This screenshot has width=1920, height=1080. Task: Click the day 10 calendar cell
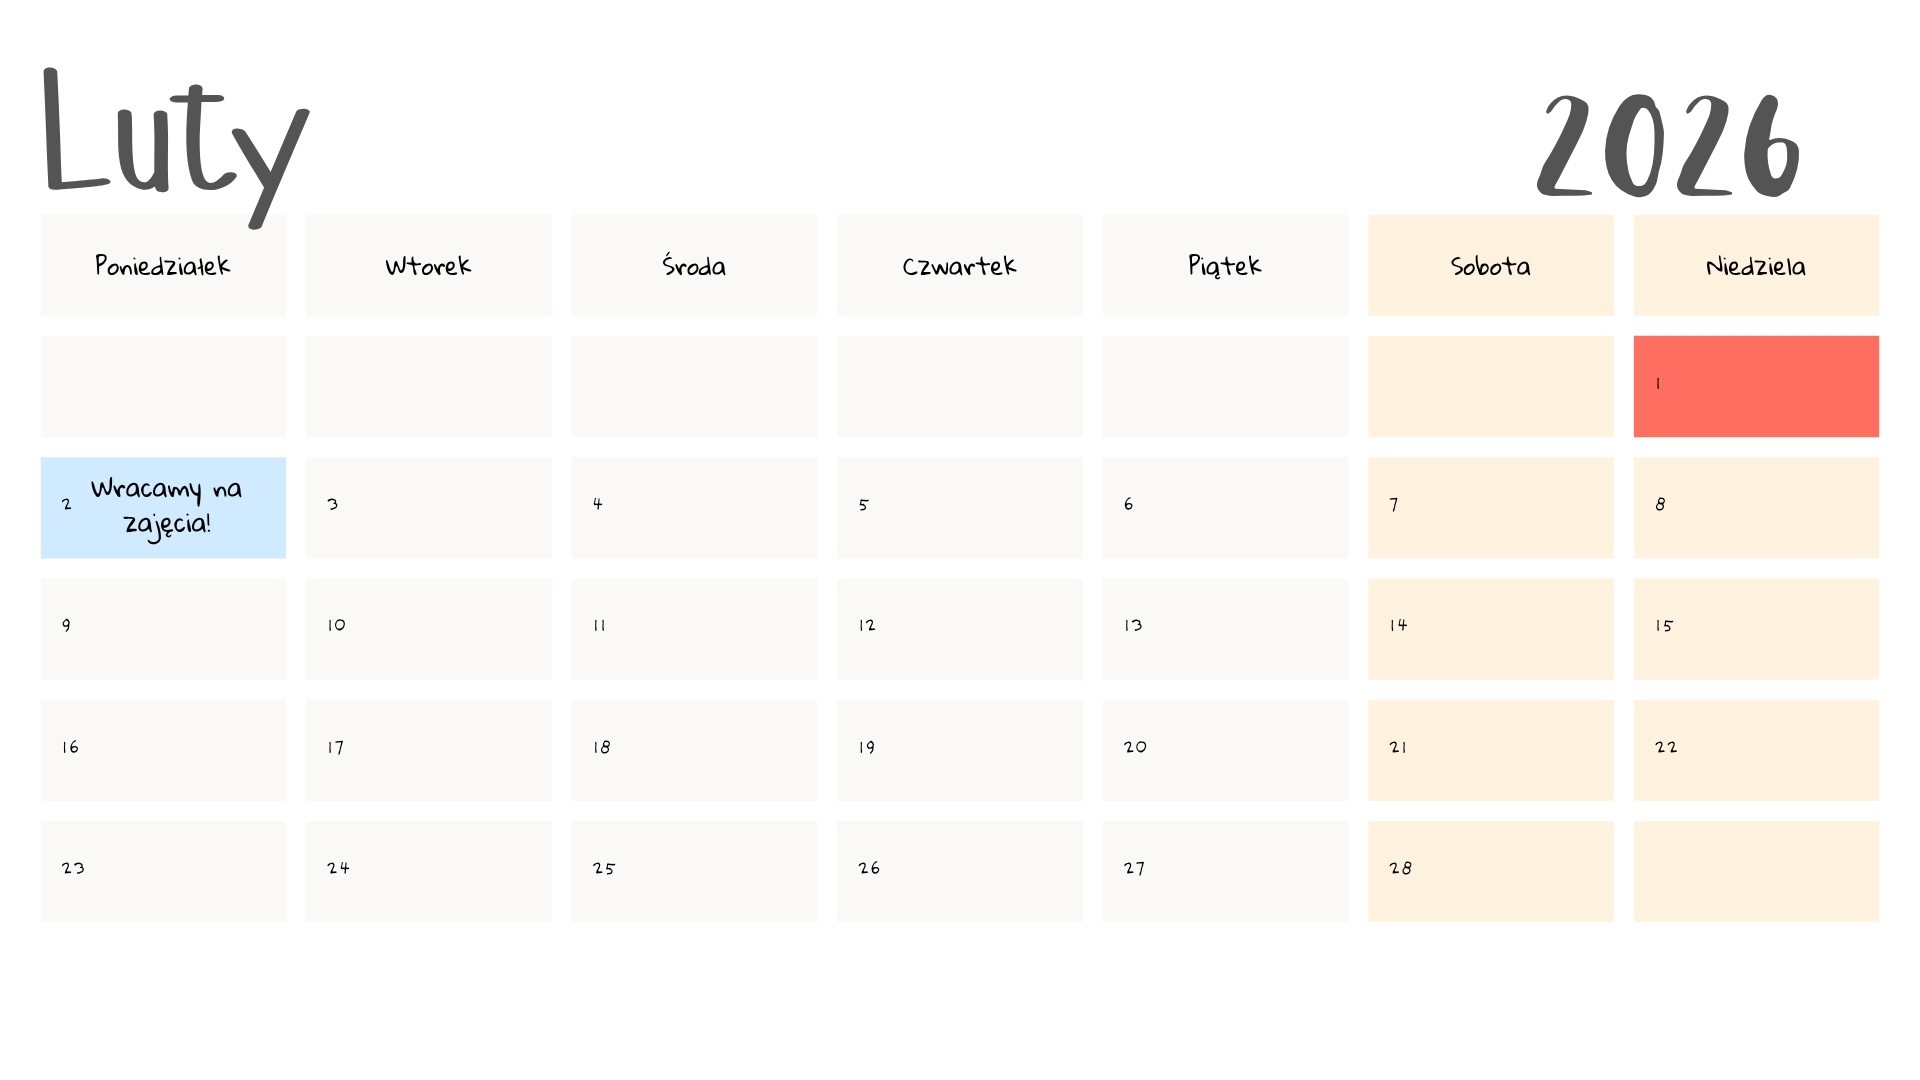(428, 629)
